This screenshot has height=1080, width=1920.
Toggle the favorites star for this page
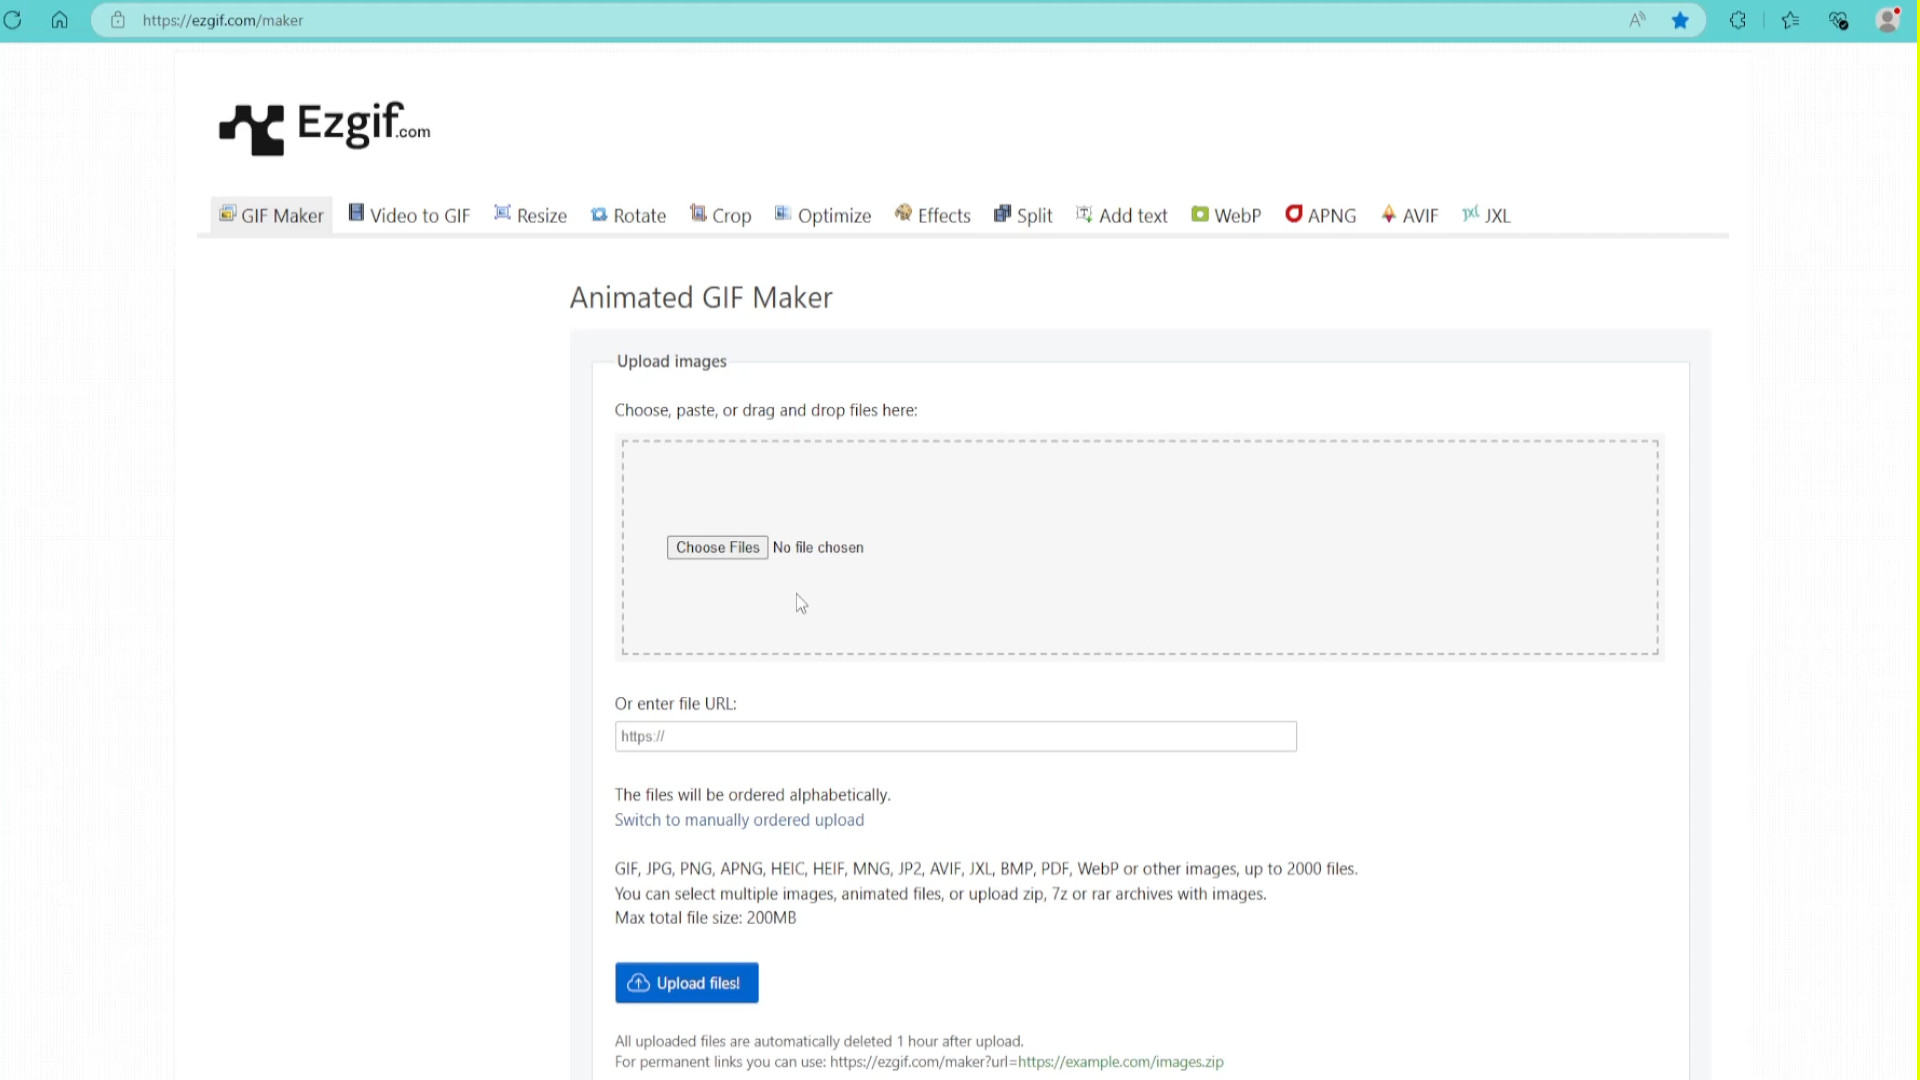[x=1681, y=20]
